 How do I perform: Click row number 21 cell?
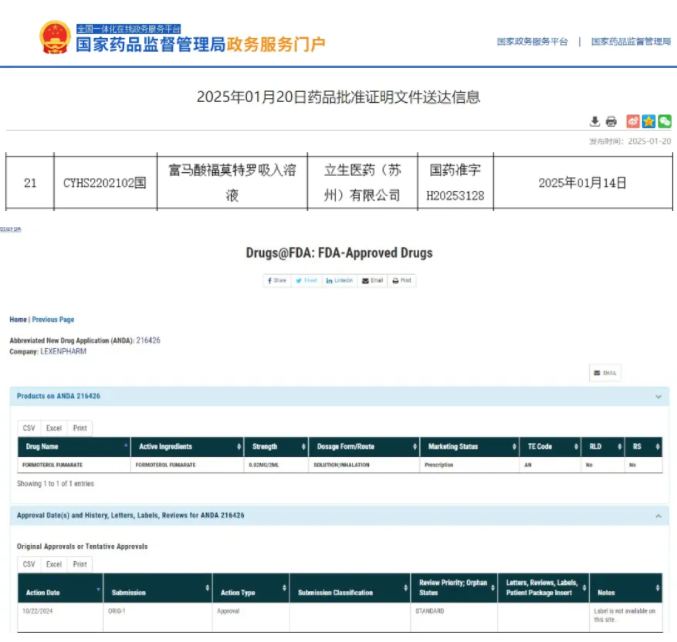click(30, 183)
